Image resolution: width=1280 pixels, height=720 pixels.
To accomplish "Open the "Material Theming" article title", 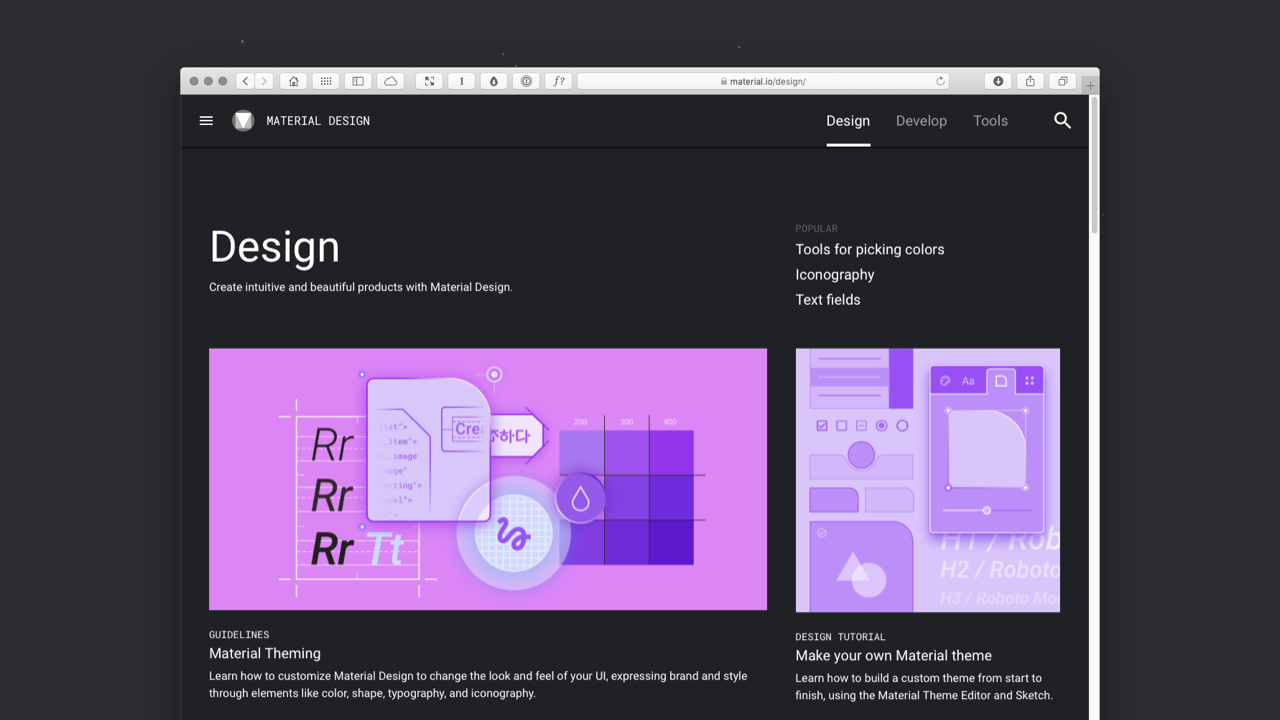I will pyautogui.click(x=265, y=653).
